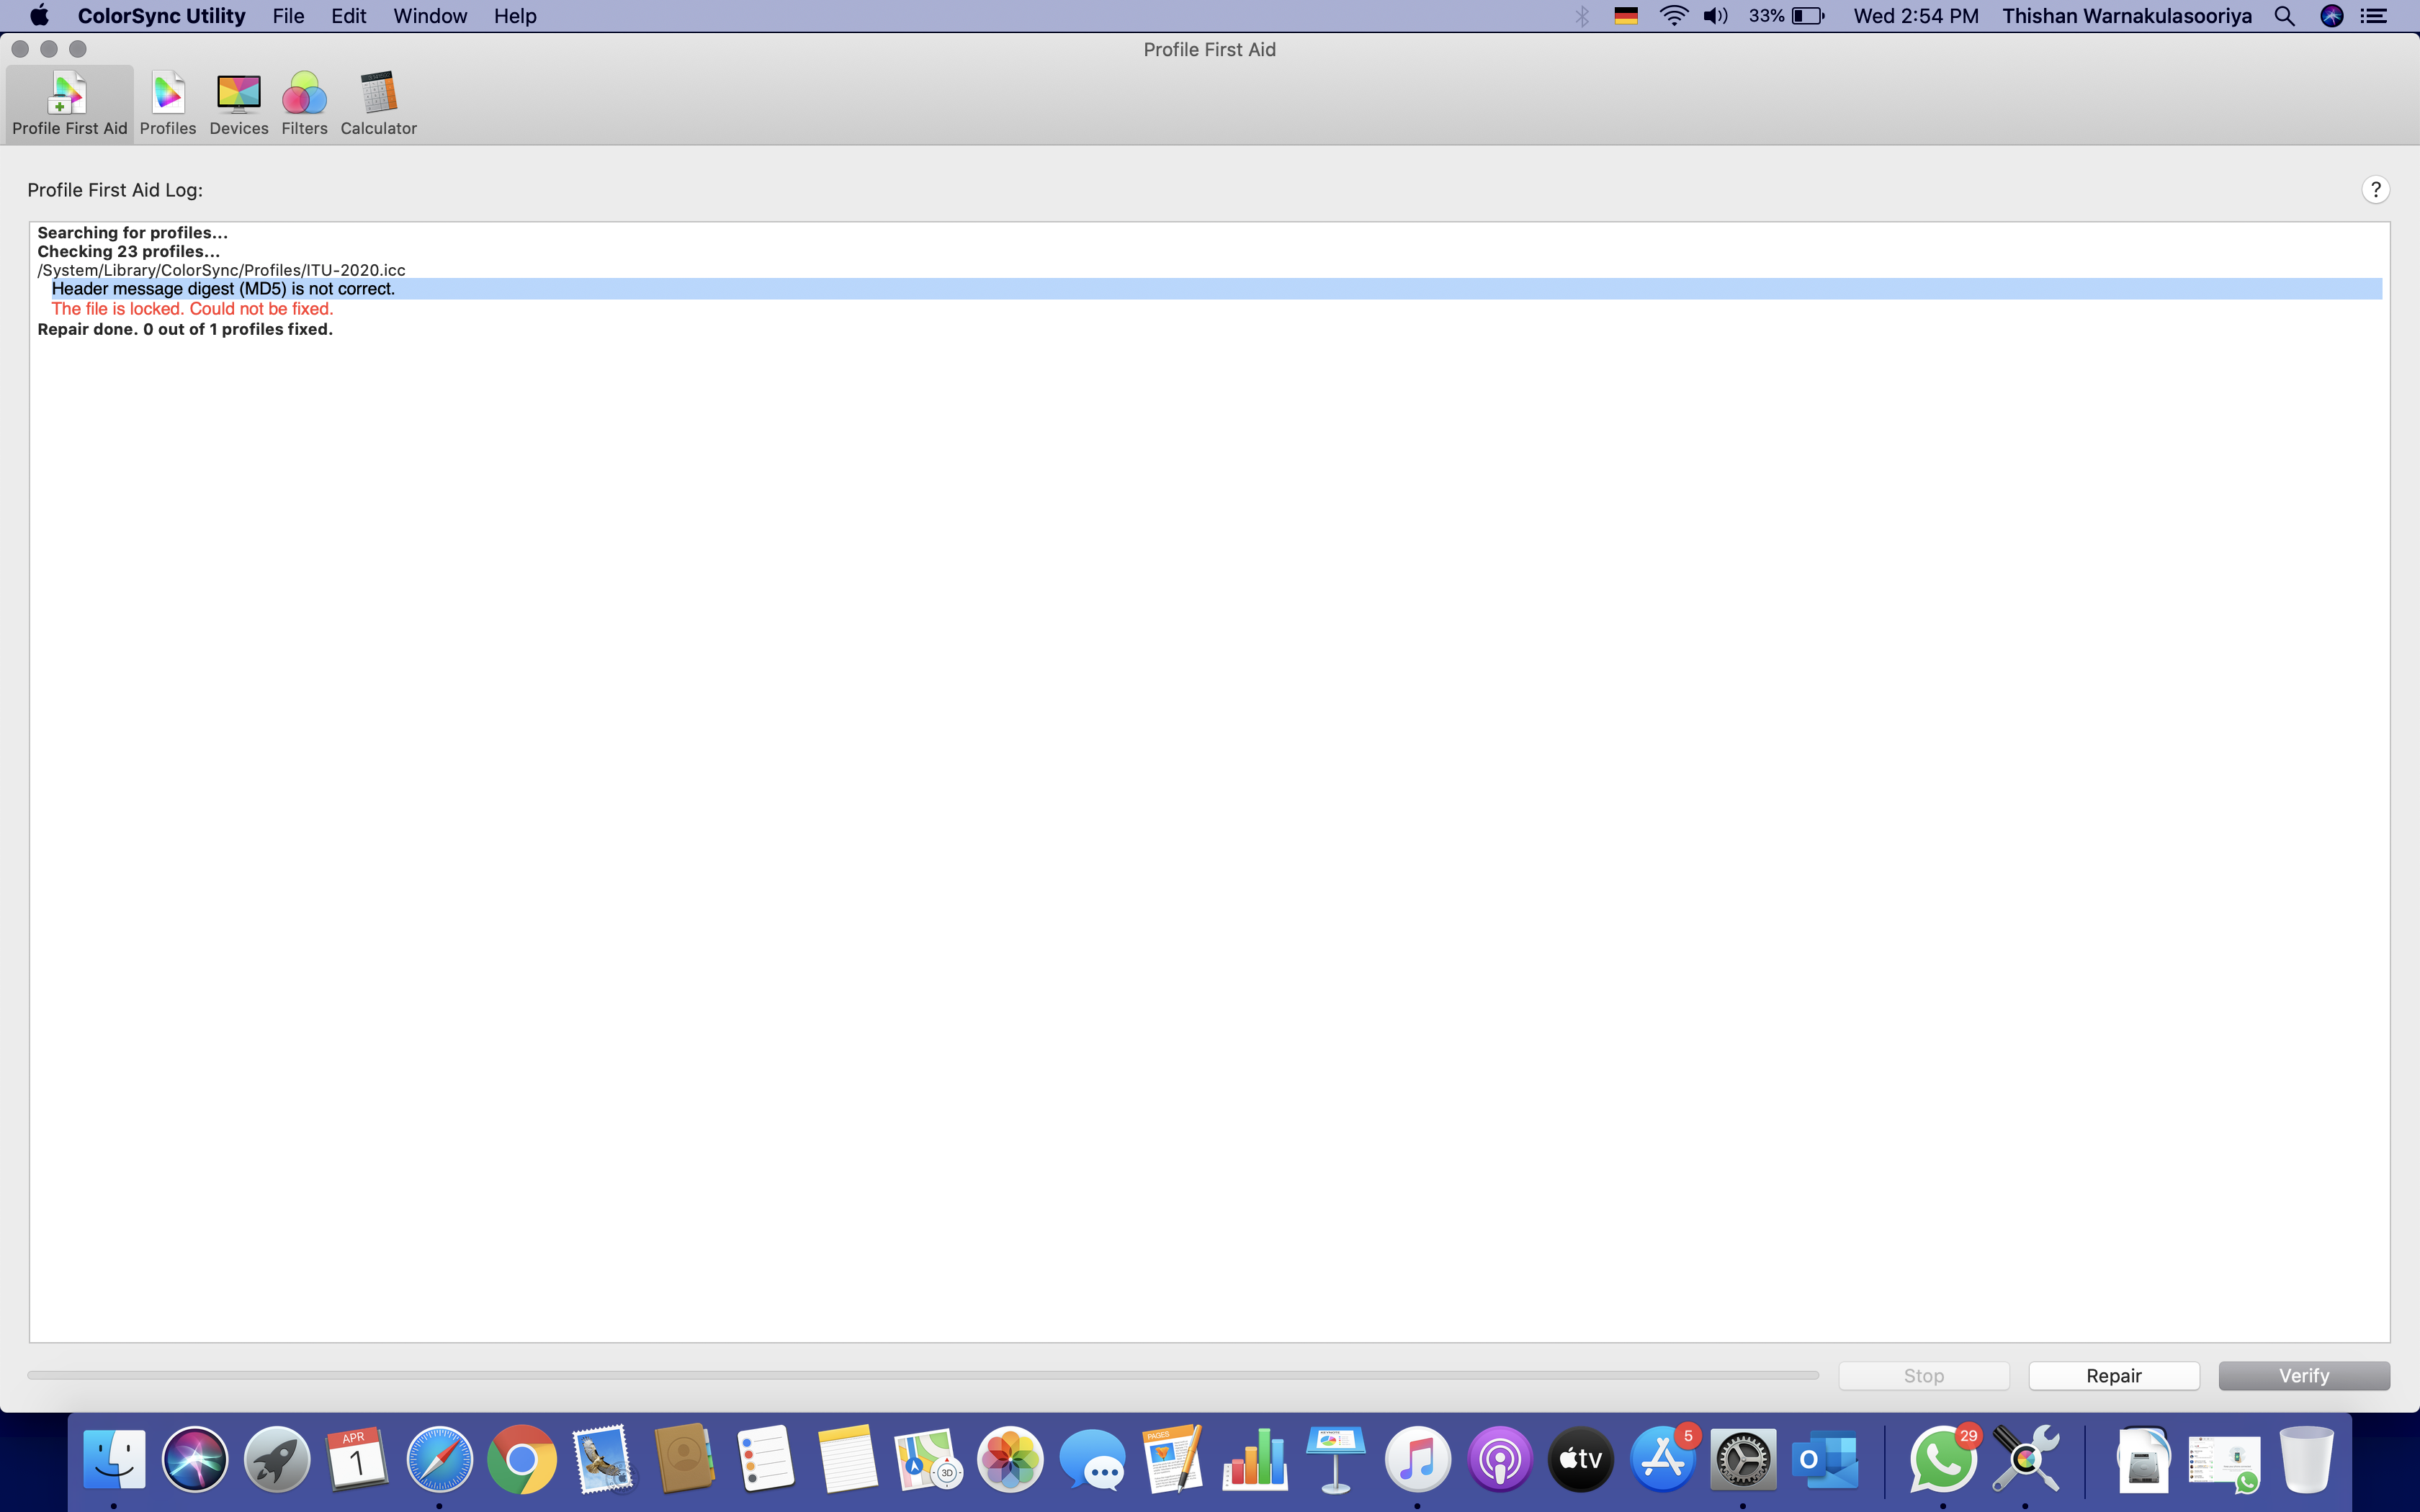Select the ITU-2020.icc path log line

click(222, 270)
